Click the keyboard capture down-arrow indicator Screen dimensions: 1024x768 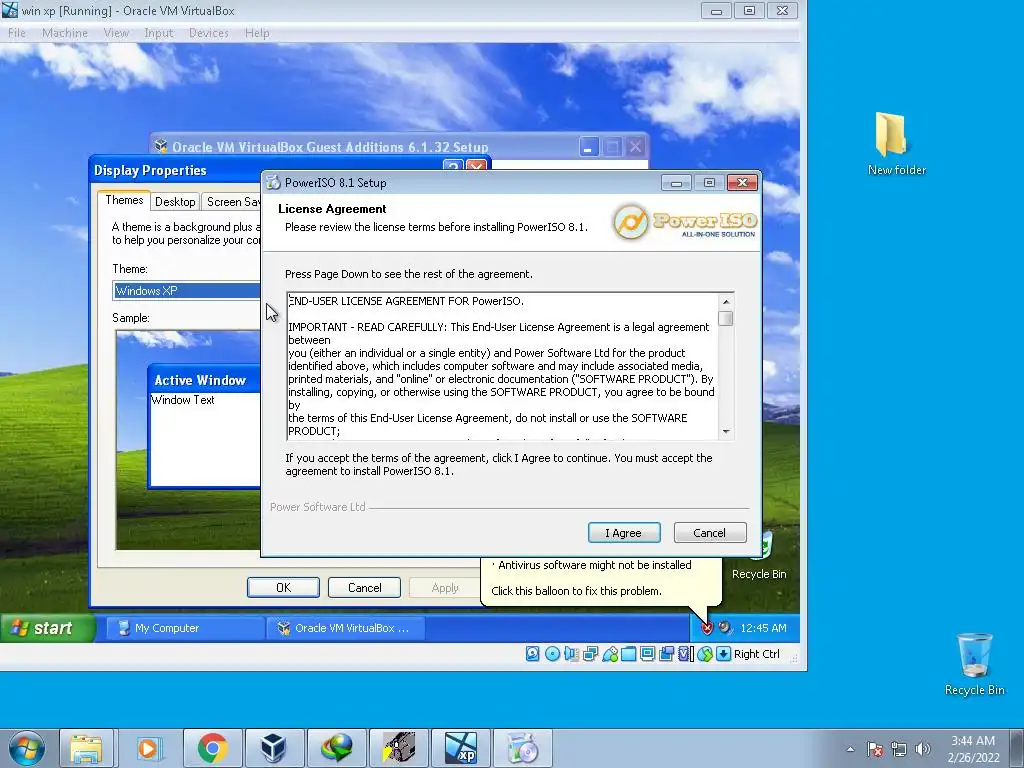pyautogui.click(x=723, y=654)
